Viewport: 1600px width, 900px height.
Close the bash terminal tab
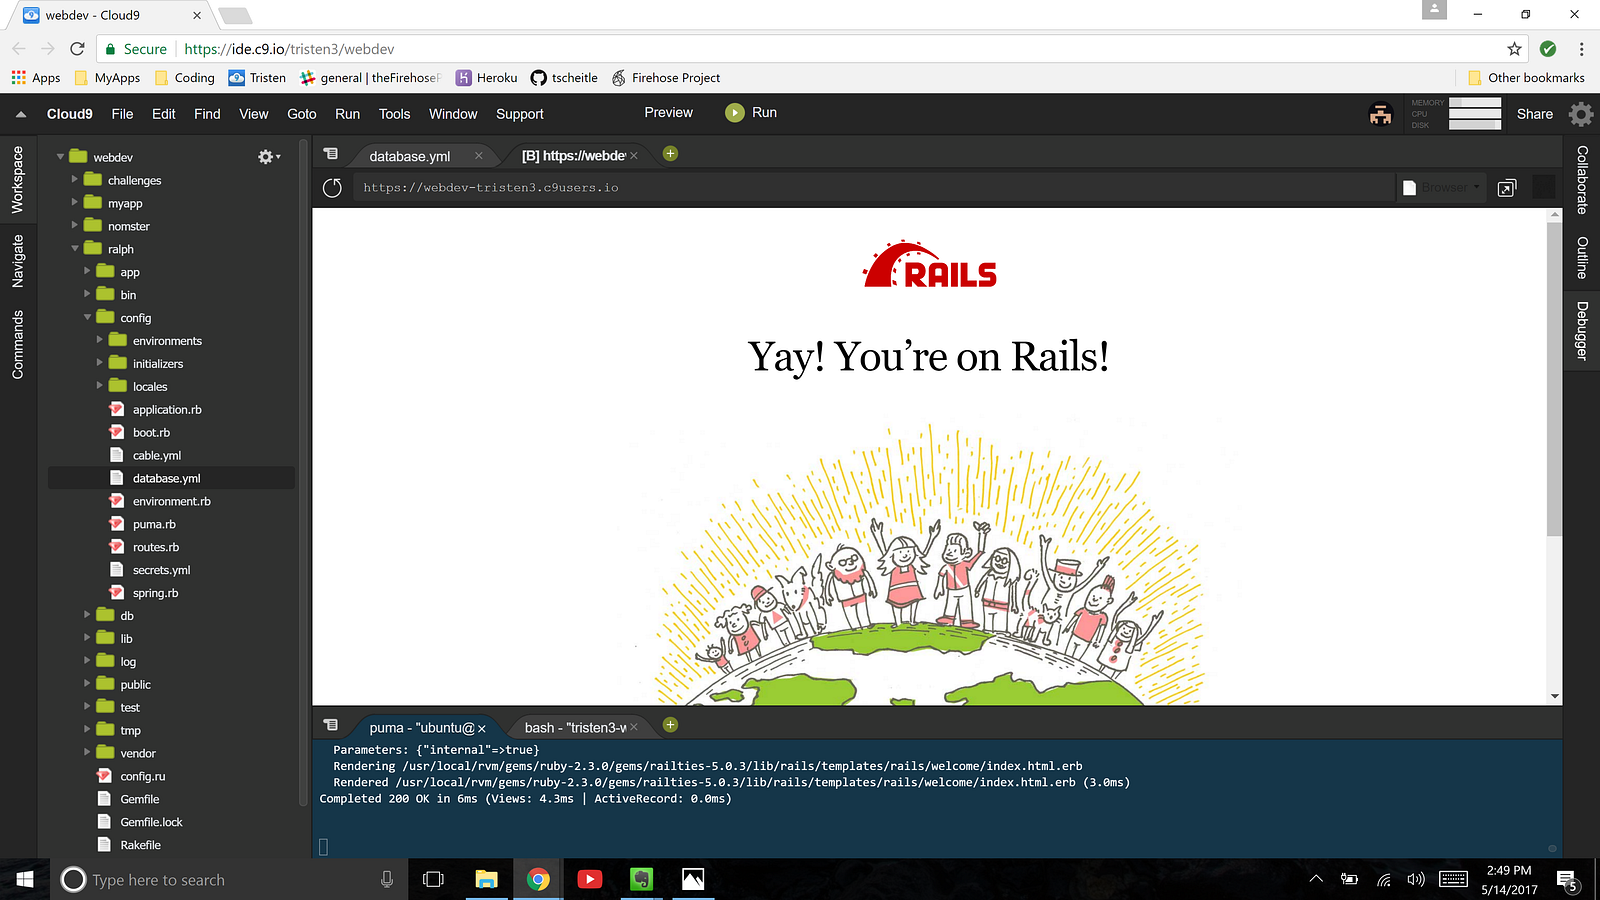[x=634, y=727]
